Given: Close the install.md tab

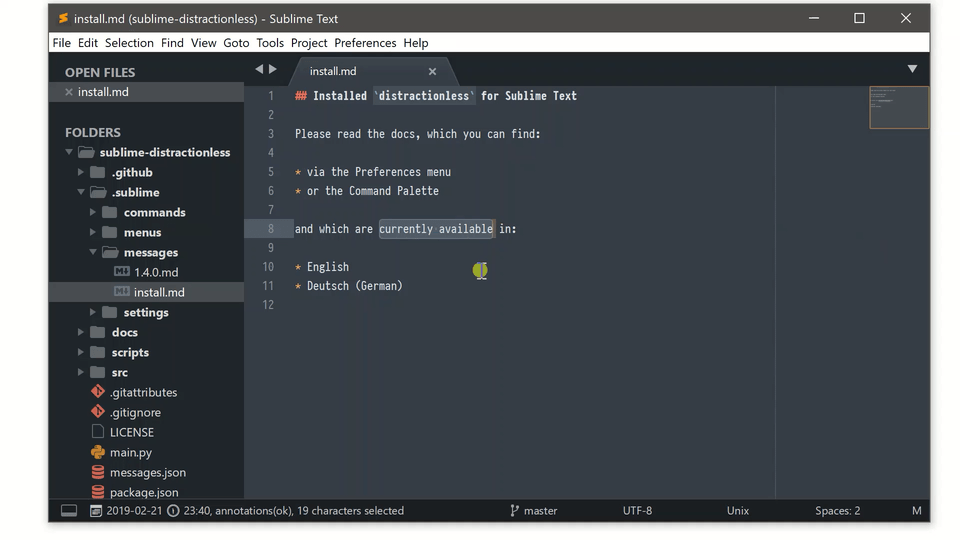Looking at the screenshot, I should point(432,72).
